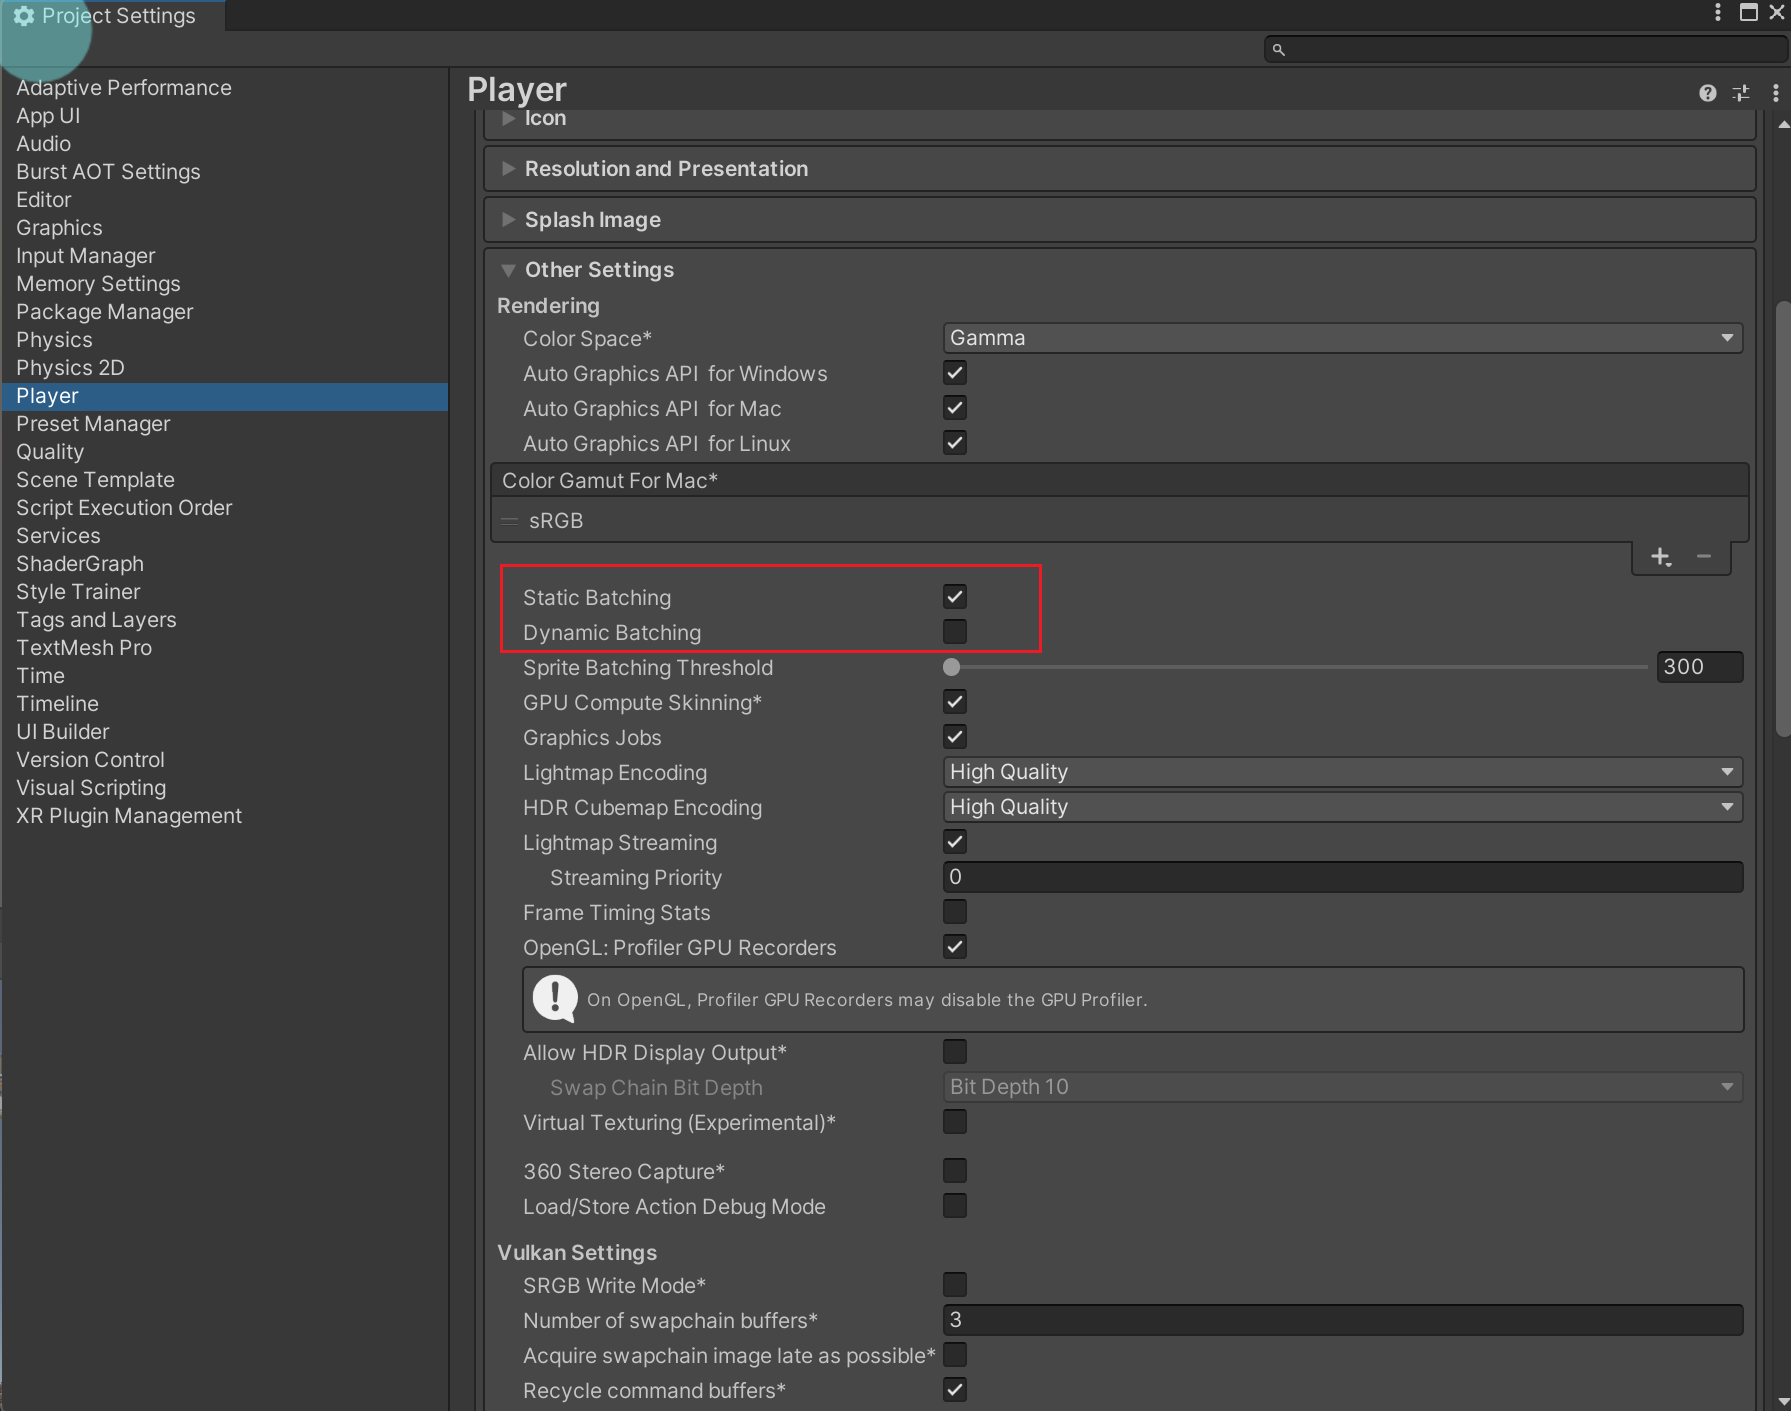
Task: Click the Number of swapchain buffers field
Action: [x=1342, y=1320]
